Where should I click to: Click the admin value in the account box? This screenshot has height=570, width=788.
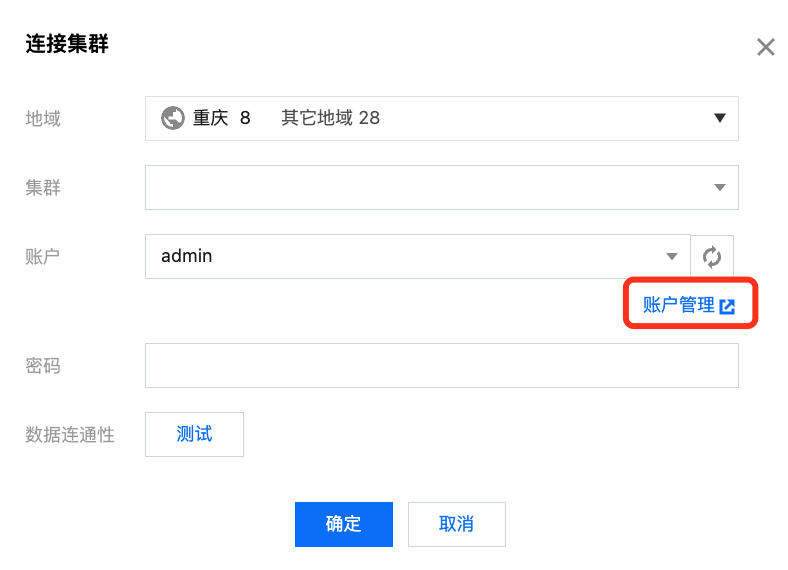(x=187, y=256)
